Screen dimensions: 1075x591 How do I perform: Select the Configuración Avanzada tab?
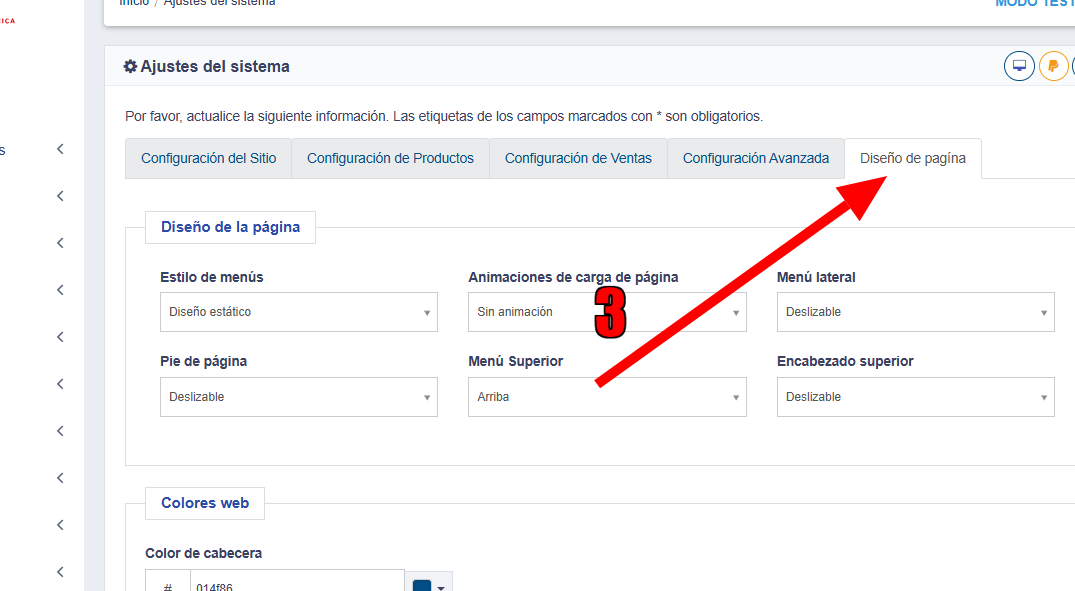(x=755, y=158)
